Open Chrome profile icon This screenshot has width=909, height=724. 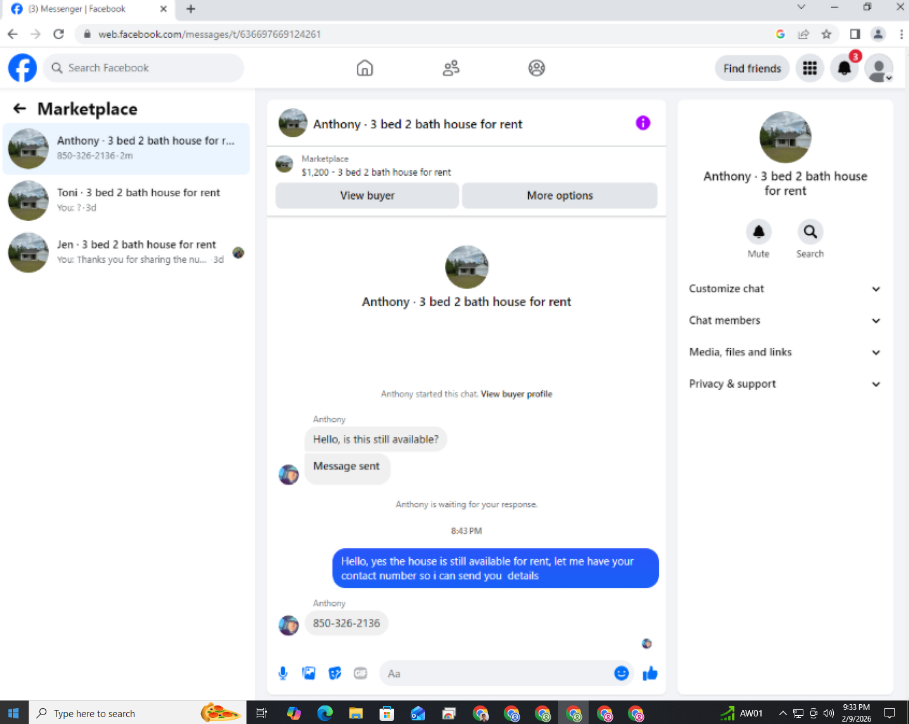pyautogui.click(x=878, y=34)
